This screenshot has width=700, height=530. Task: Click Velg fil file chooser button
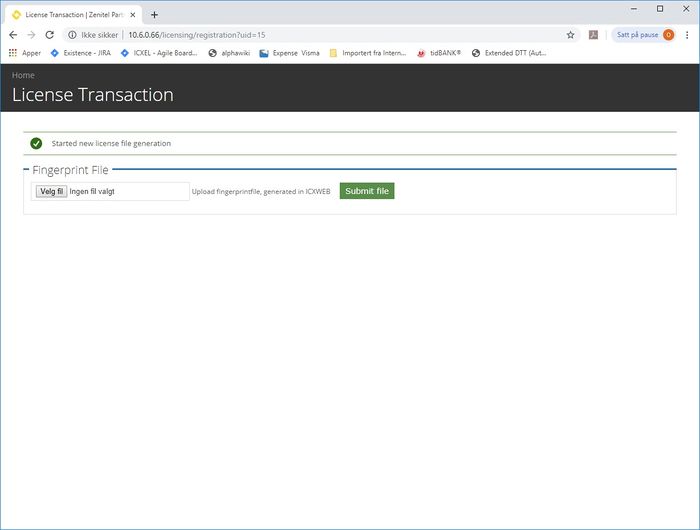tap(51, 192)
